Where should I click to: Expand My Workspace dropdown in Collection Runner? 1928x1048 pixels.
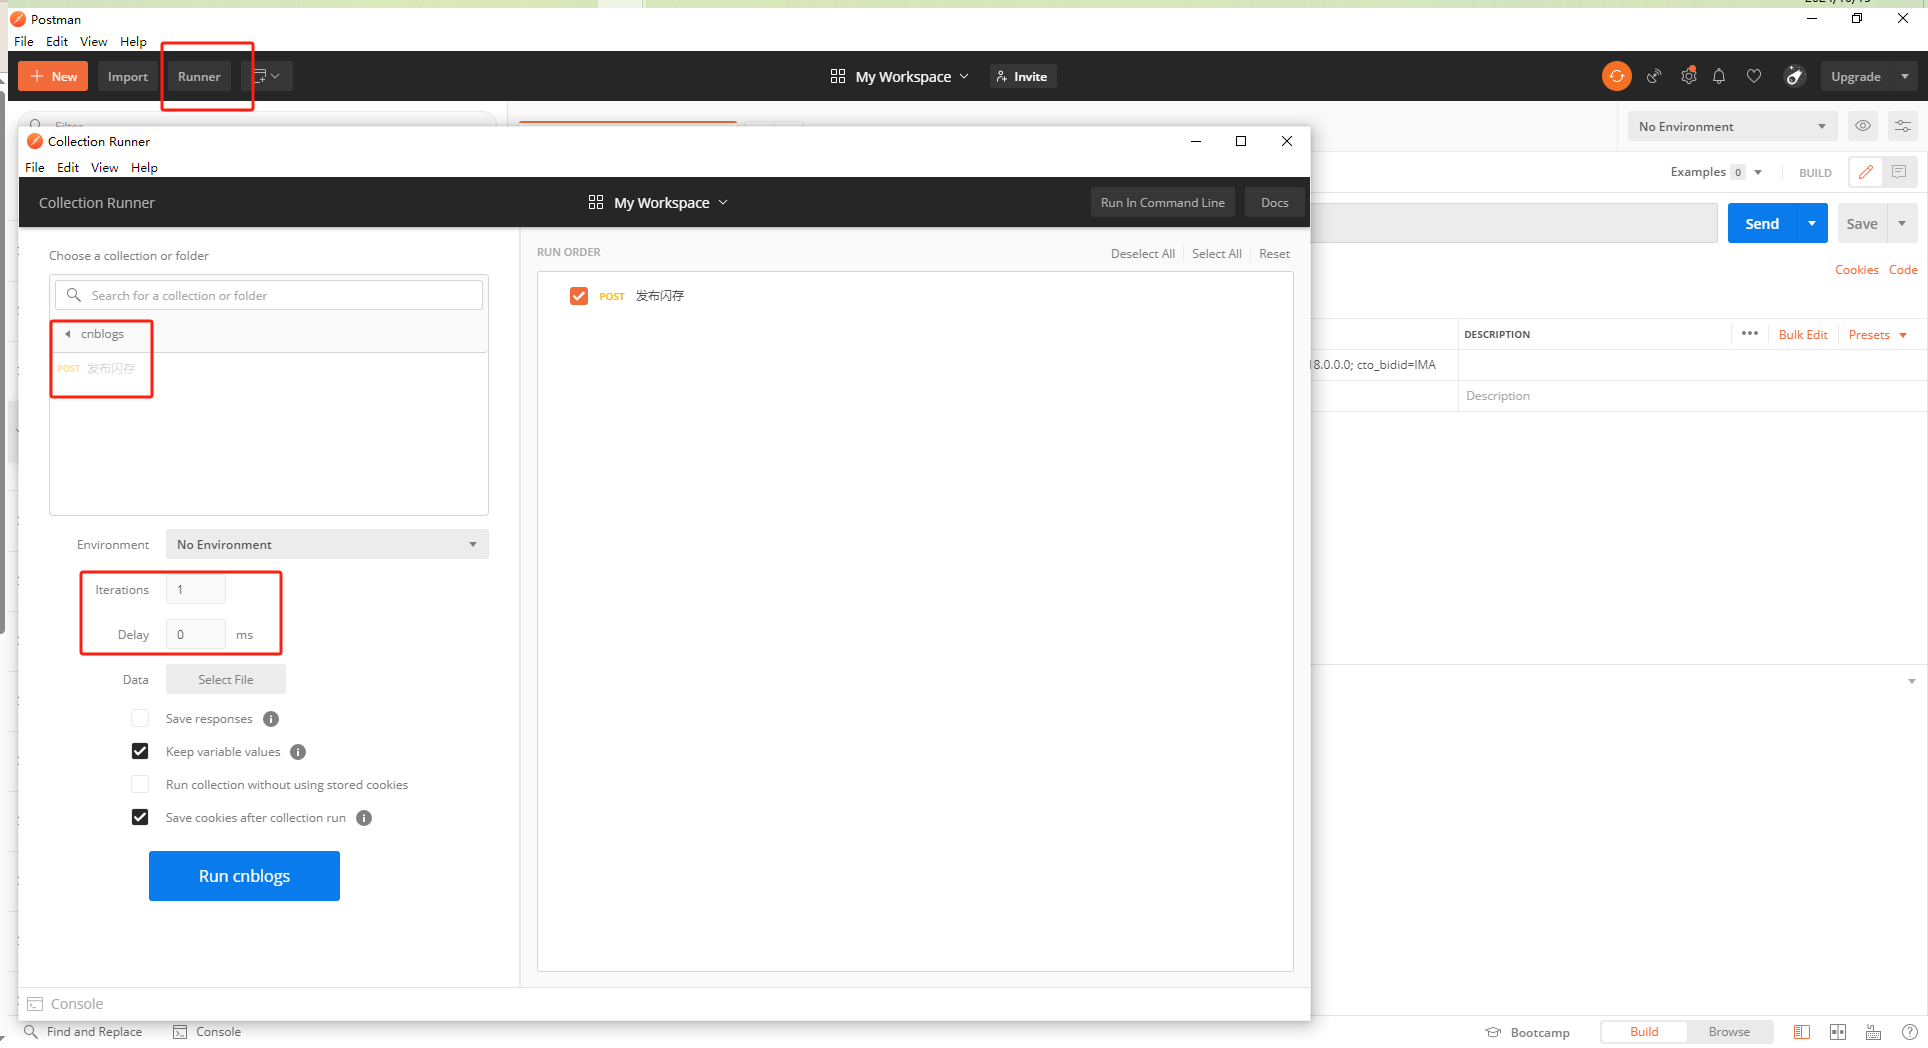click(x=658, y=202)
